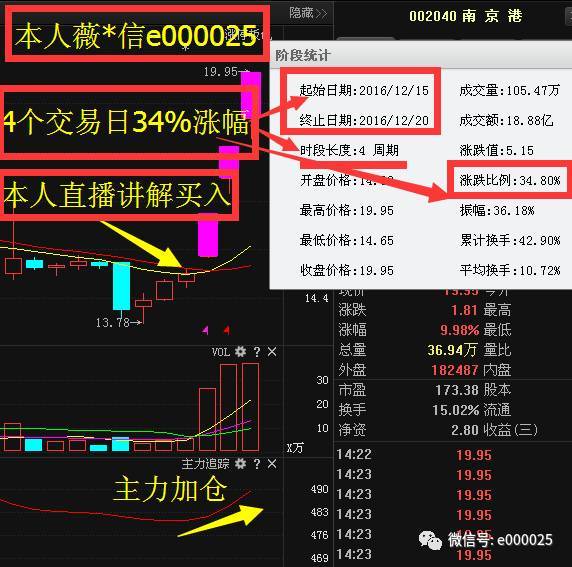The image size is (572, 567).
Task: Click the 490 axis value in 主力追踪
Action: [x=320, y=489]
